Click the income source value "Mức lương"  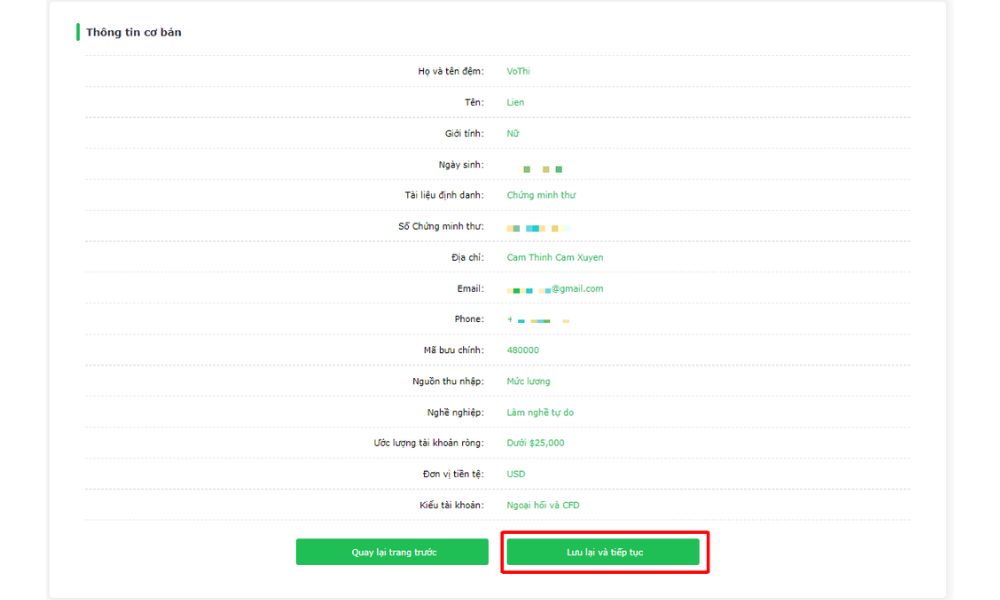pos(528,381)
